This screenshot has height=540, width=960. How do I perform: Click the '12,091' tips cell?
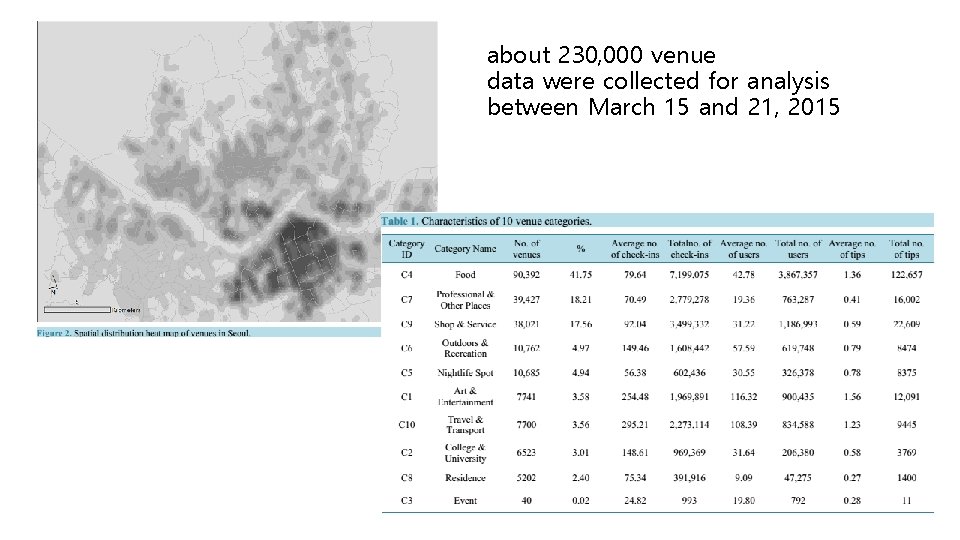pos(906,397)
